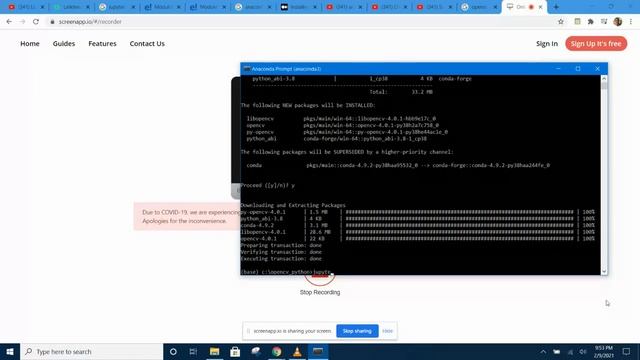Click Sign Up It's free button
The width and height of the screenshot is (640, 360).
click(x=596, y=44)
